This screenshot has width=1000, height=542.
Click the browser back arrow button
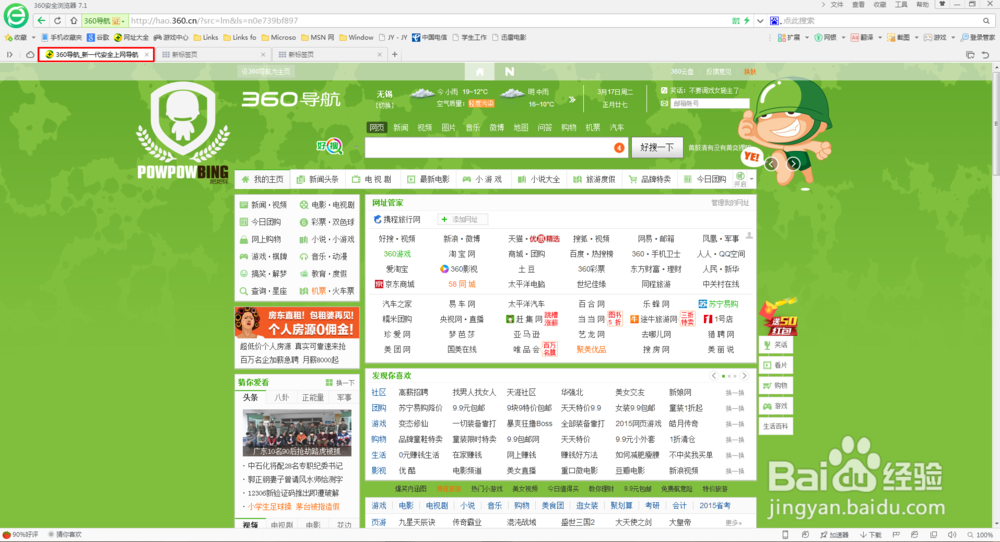[x=41, y=20]
